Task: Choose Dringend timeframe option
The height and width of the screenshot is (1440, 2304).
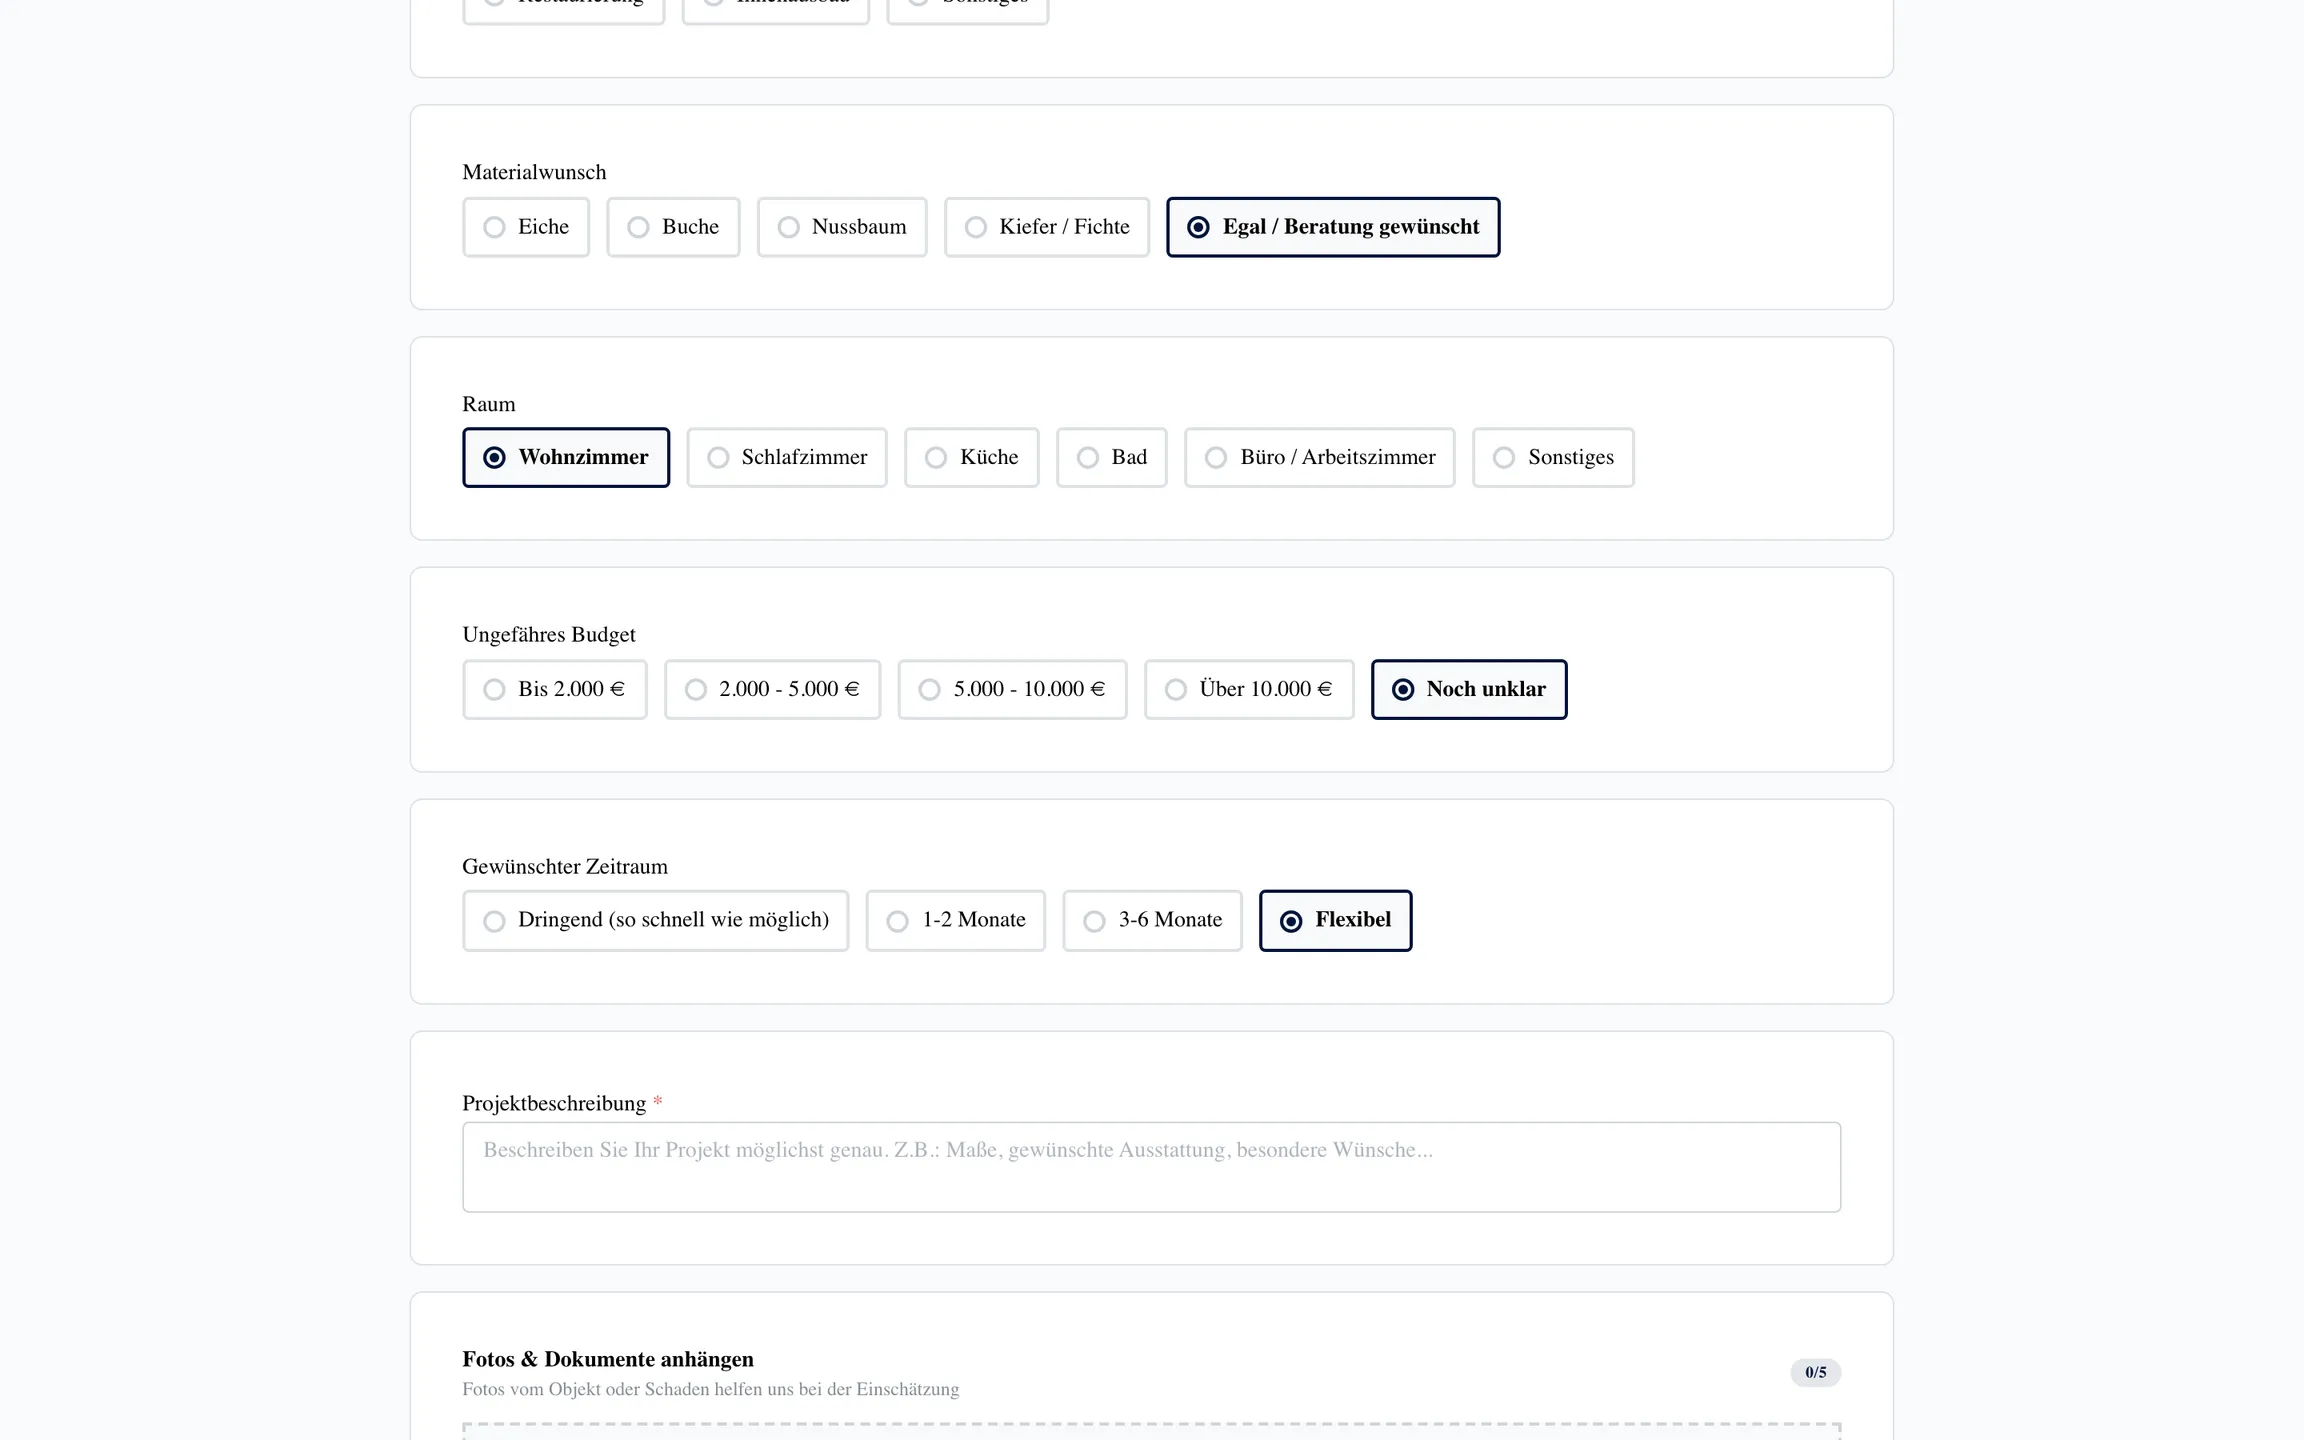Action: pos(656,920)
